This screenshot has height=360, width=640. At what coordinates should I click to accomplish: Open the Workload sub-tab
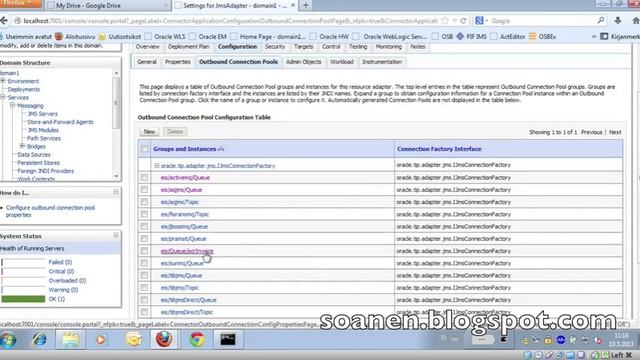coord(342,62)
